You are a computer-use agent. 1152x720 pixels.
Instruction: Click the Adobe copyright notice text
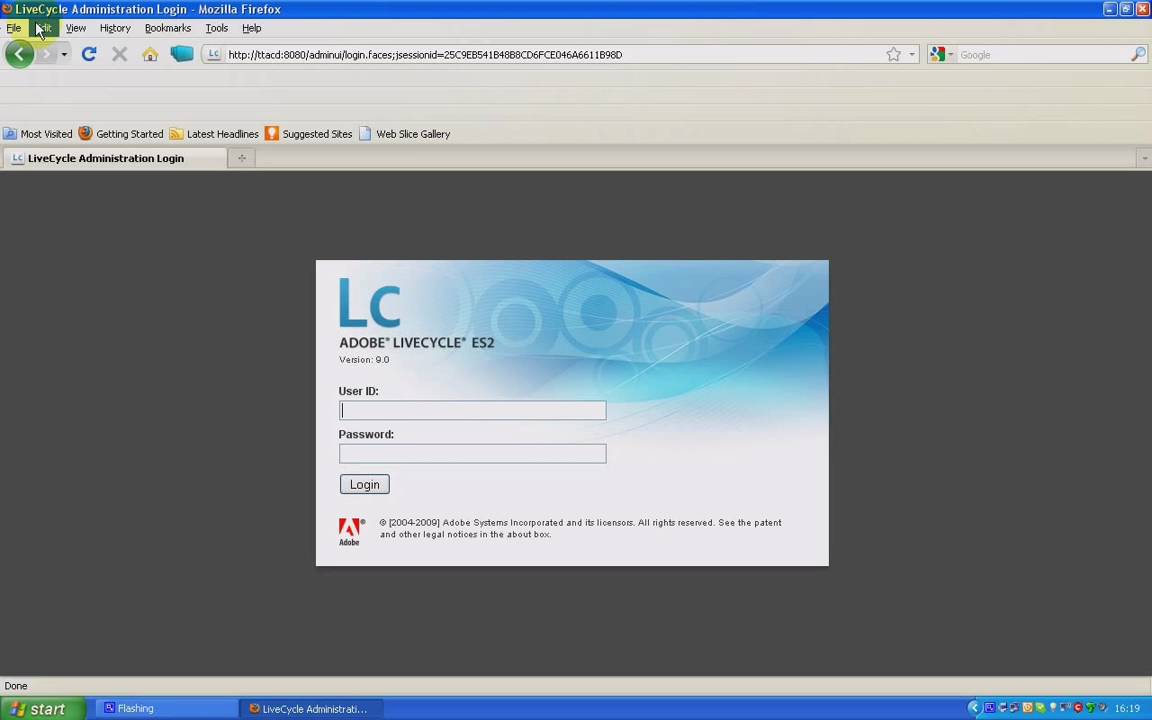coord(580,528)
